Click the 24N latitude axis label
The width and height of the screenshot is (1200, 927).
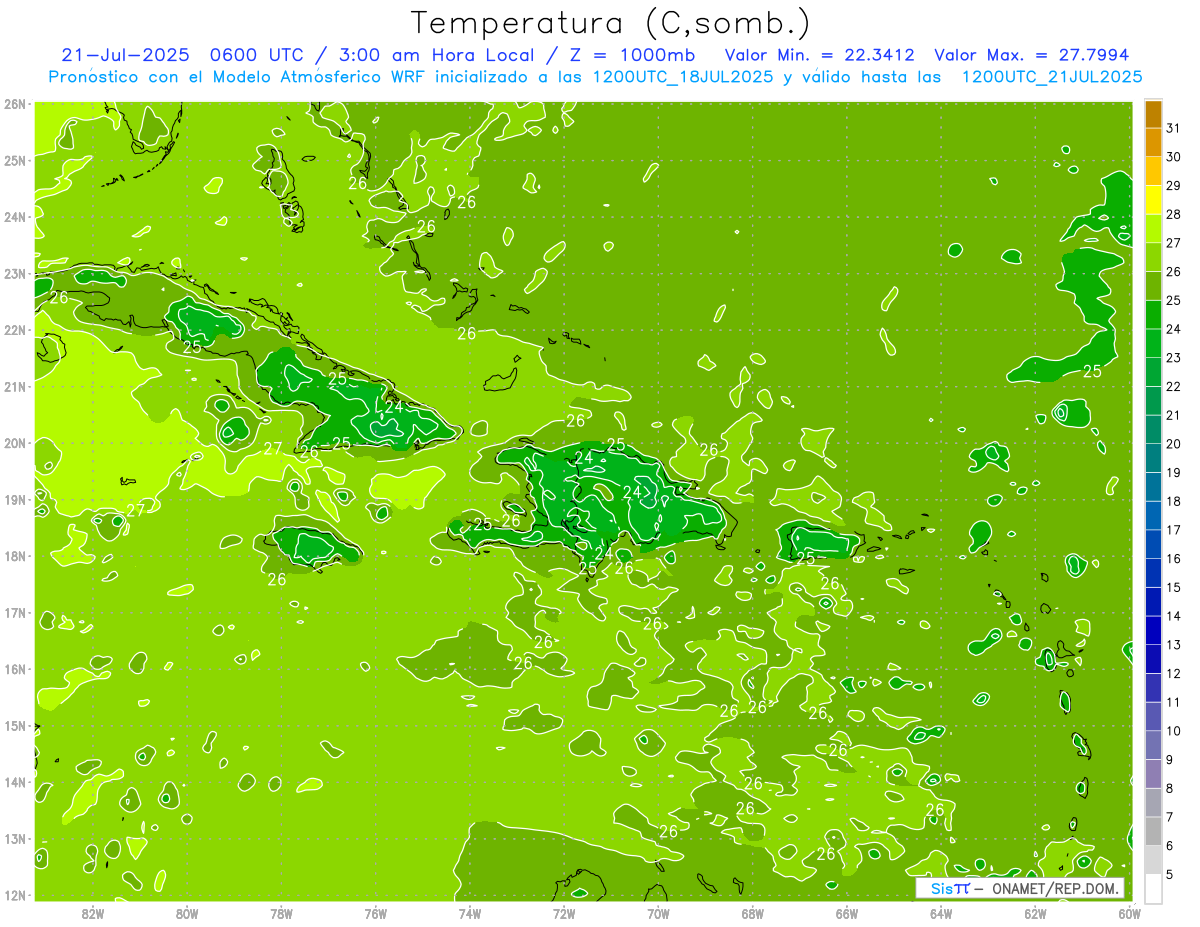pos(14,217)
